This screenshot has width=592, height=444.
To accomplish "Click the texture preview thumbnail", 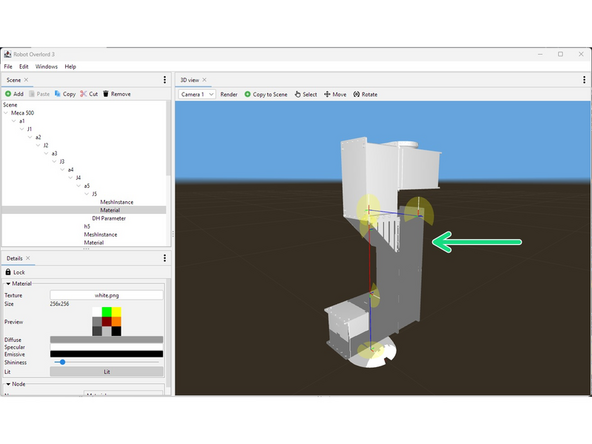I will pos(106,322).
